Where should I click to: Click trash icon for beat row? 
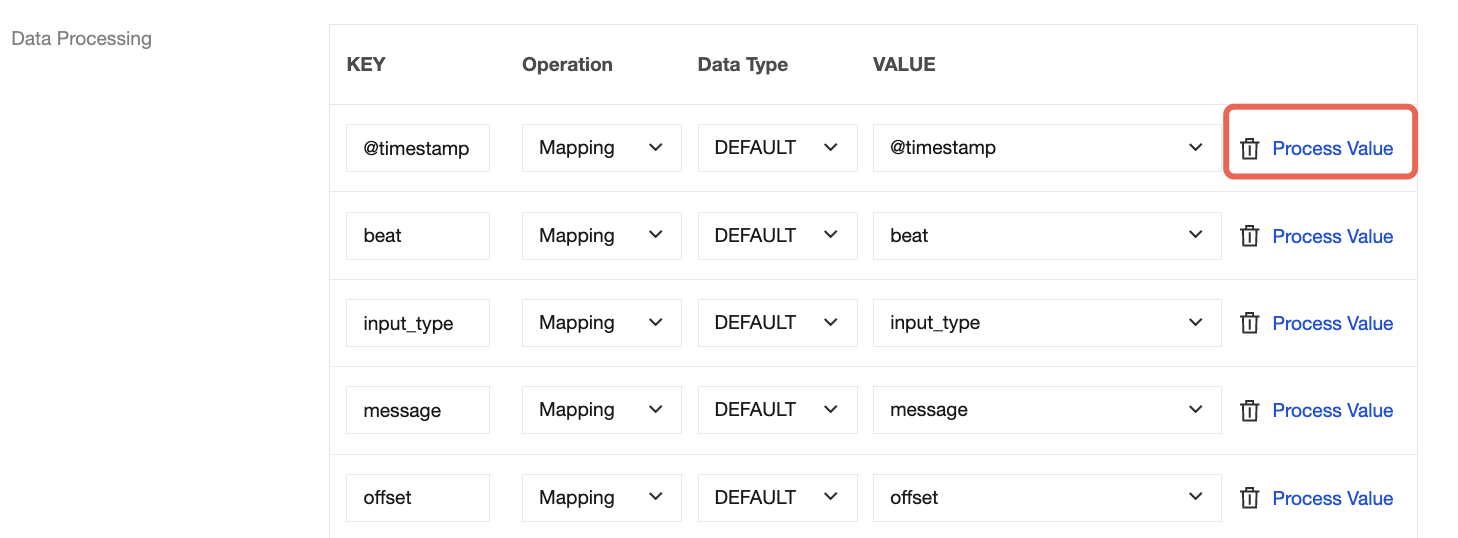[x=1249, y=236]
